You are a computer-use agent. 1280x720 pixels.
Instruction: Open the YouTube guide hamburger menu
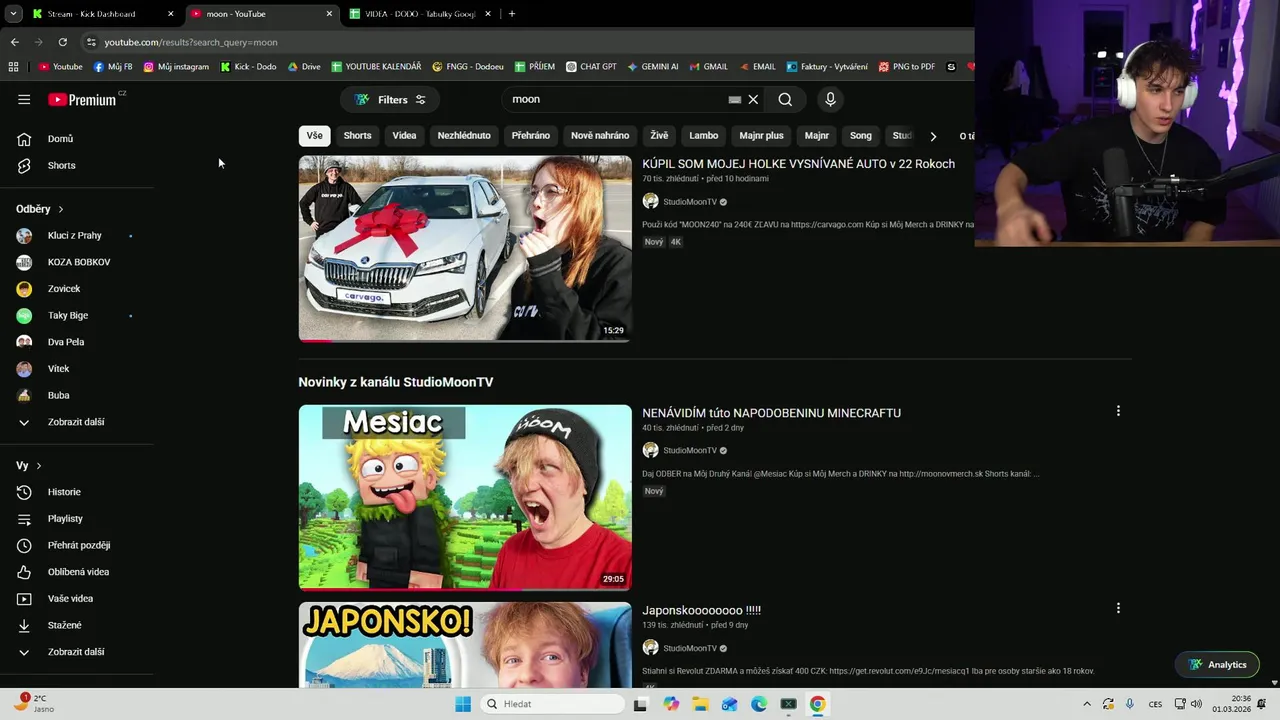[24, 99]
